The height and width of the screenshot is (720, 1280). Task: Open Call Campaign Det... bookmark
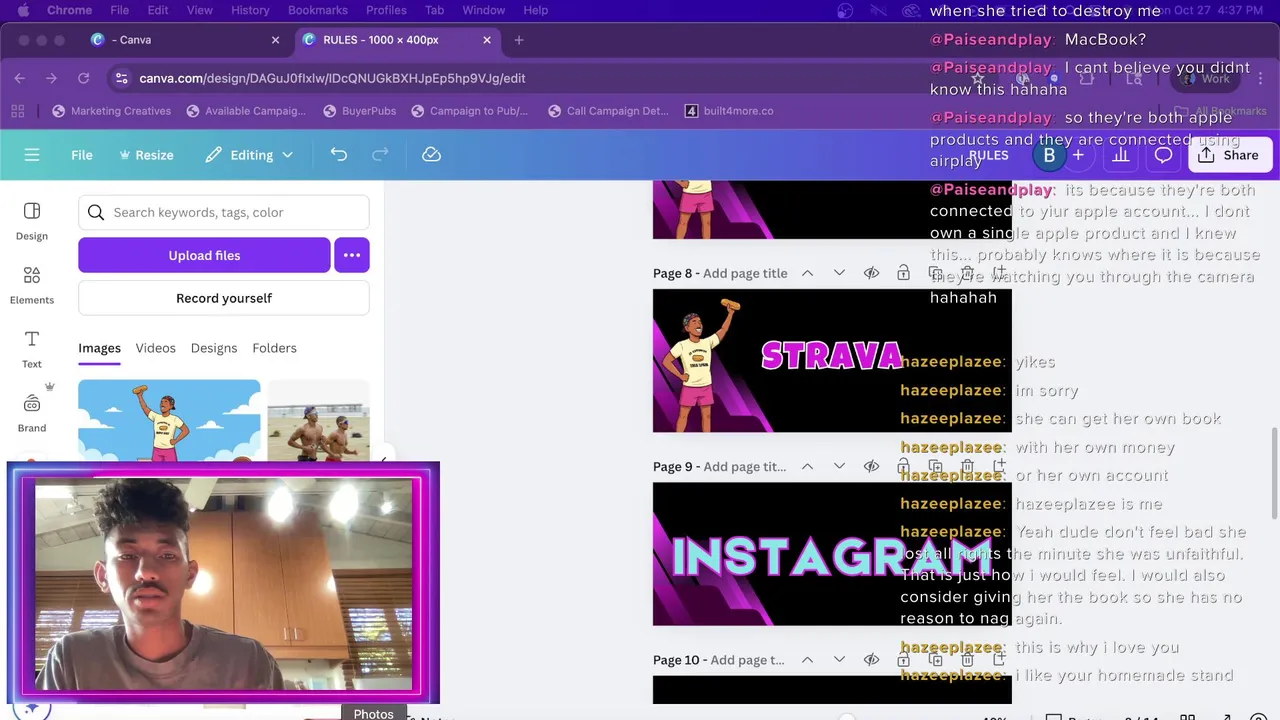tap(608, 111)
